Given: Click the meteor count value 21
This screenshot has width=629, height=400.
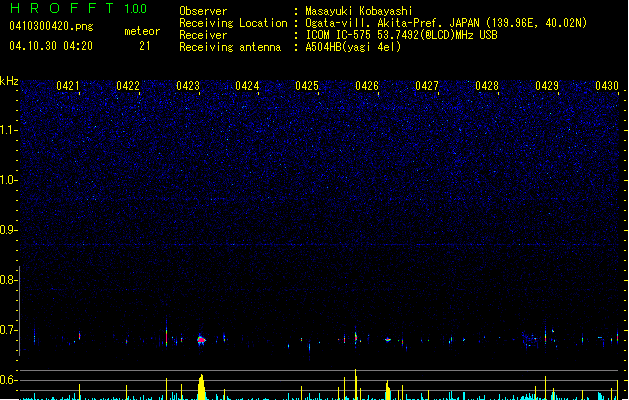Looking at the screenshot, I should tap(144, 46).
